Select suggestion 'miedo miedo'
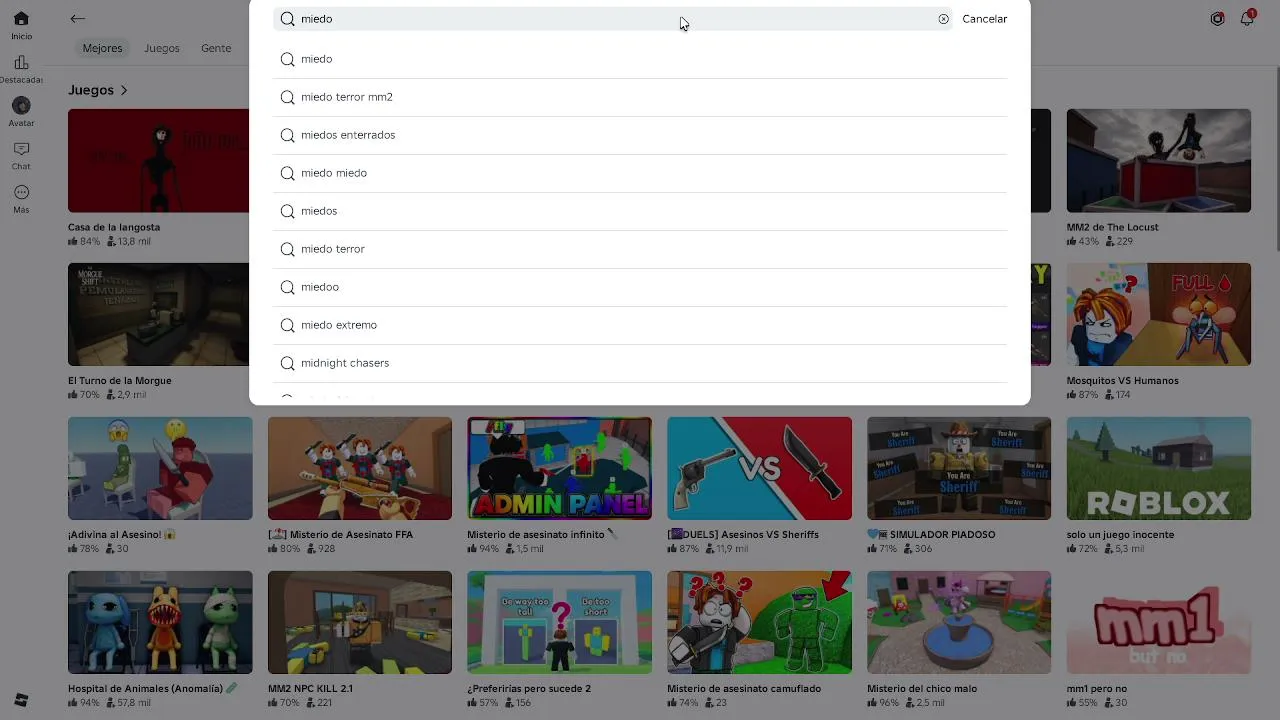Image resolution: width=1280 pixels, height=720 pixels. click(640, 173)
